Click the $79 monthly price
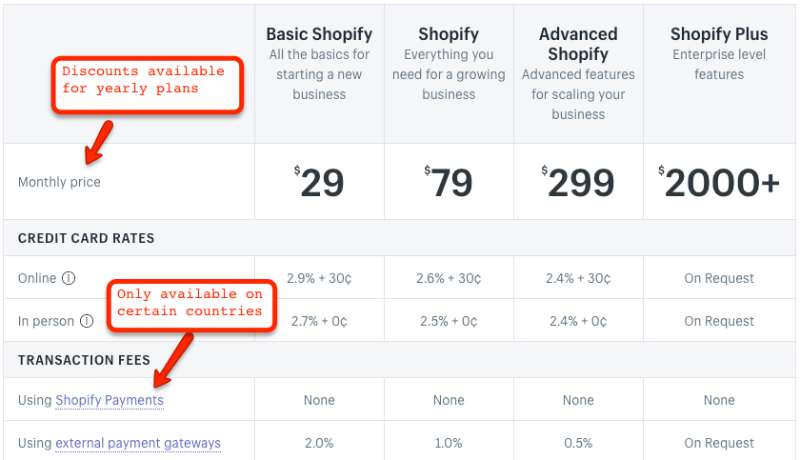800x460 pixels. click(448, 182)
